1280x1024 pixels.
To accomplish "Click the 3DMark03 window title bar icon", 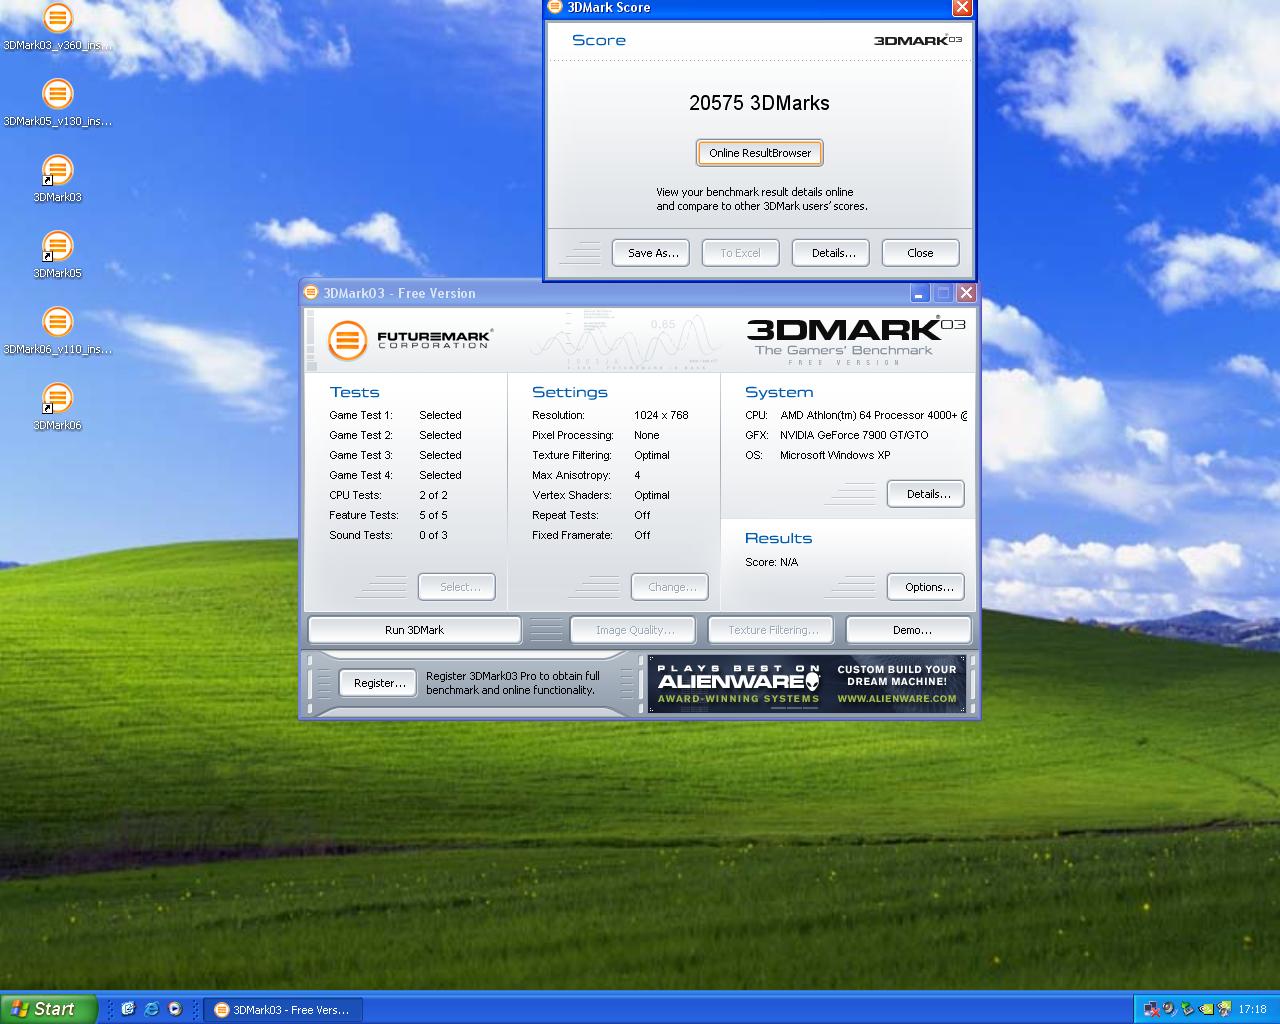I will pyautogui.click(x=311, y=293).
